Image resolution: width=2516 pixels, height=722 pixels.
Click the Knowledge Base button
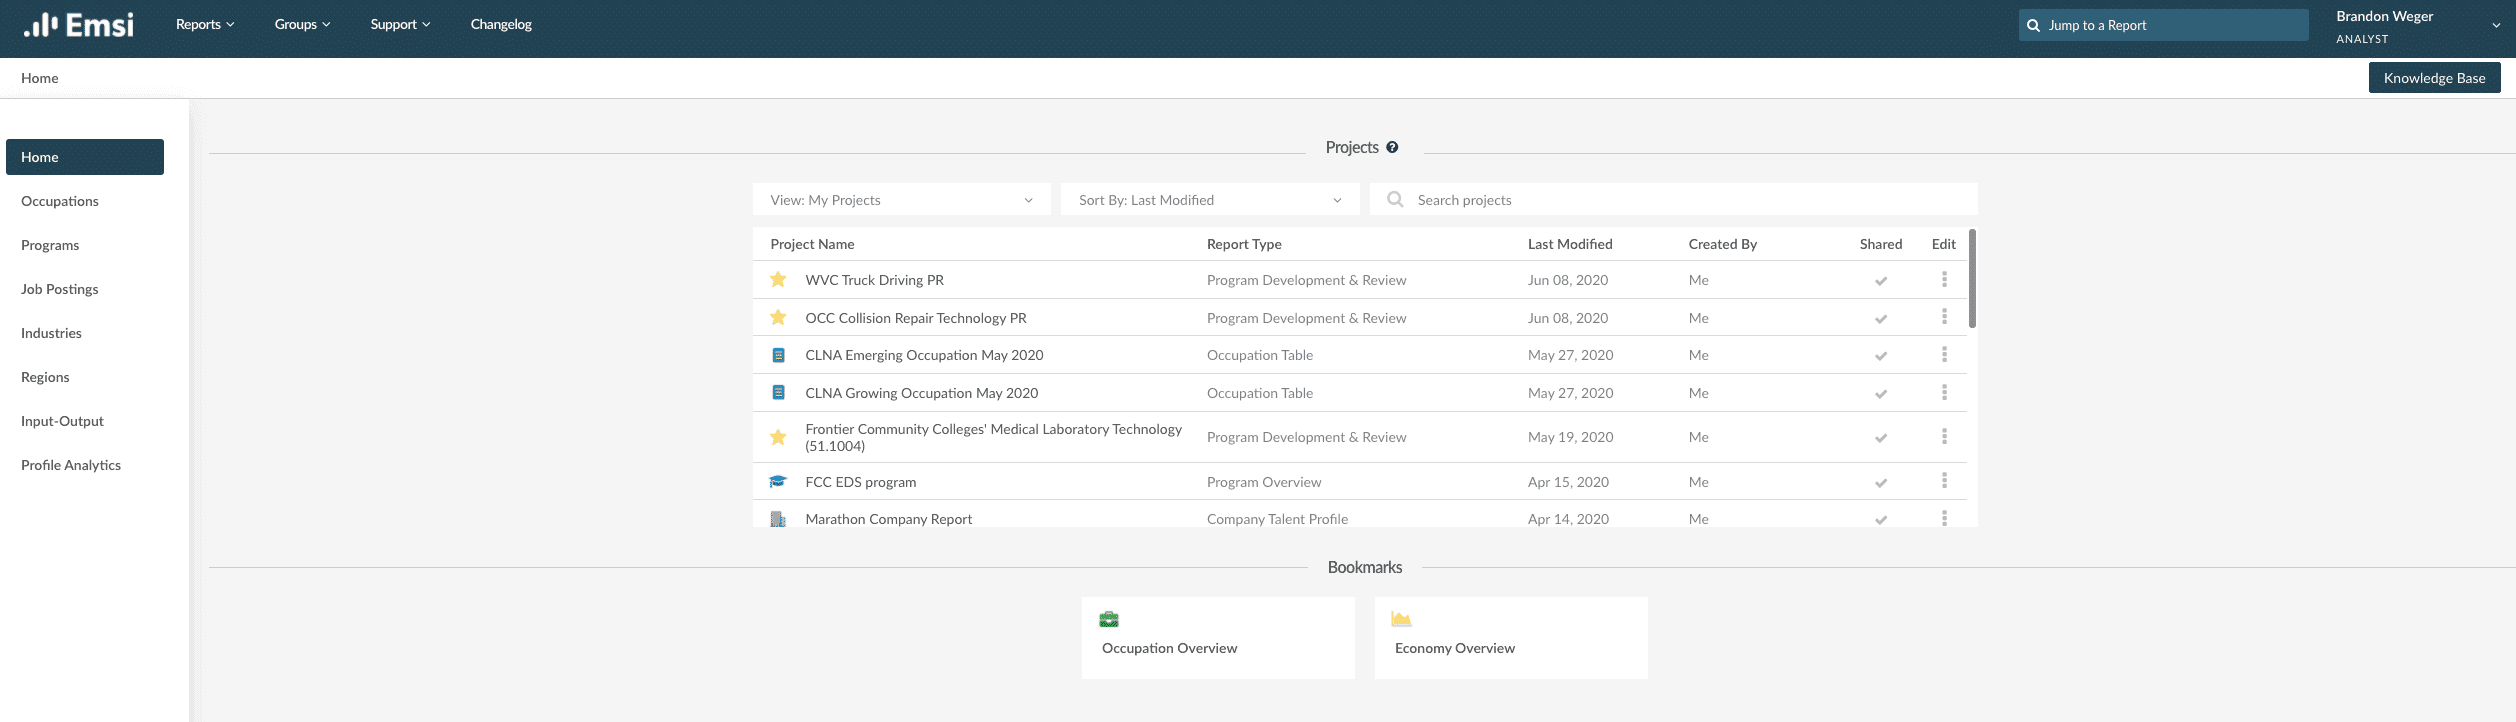[x=2434, y=78]
